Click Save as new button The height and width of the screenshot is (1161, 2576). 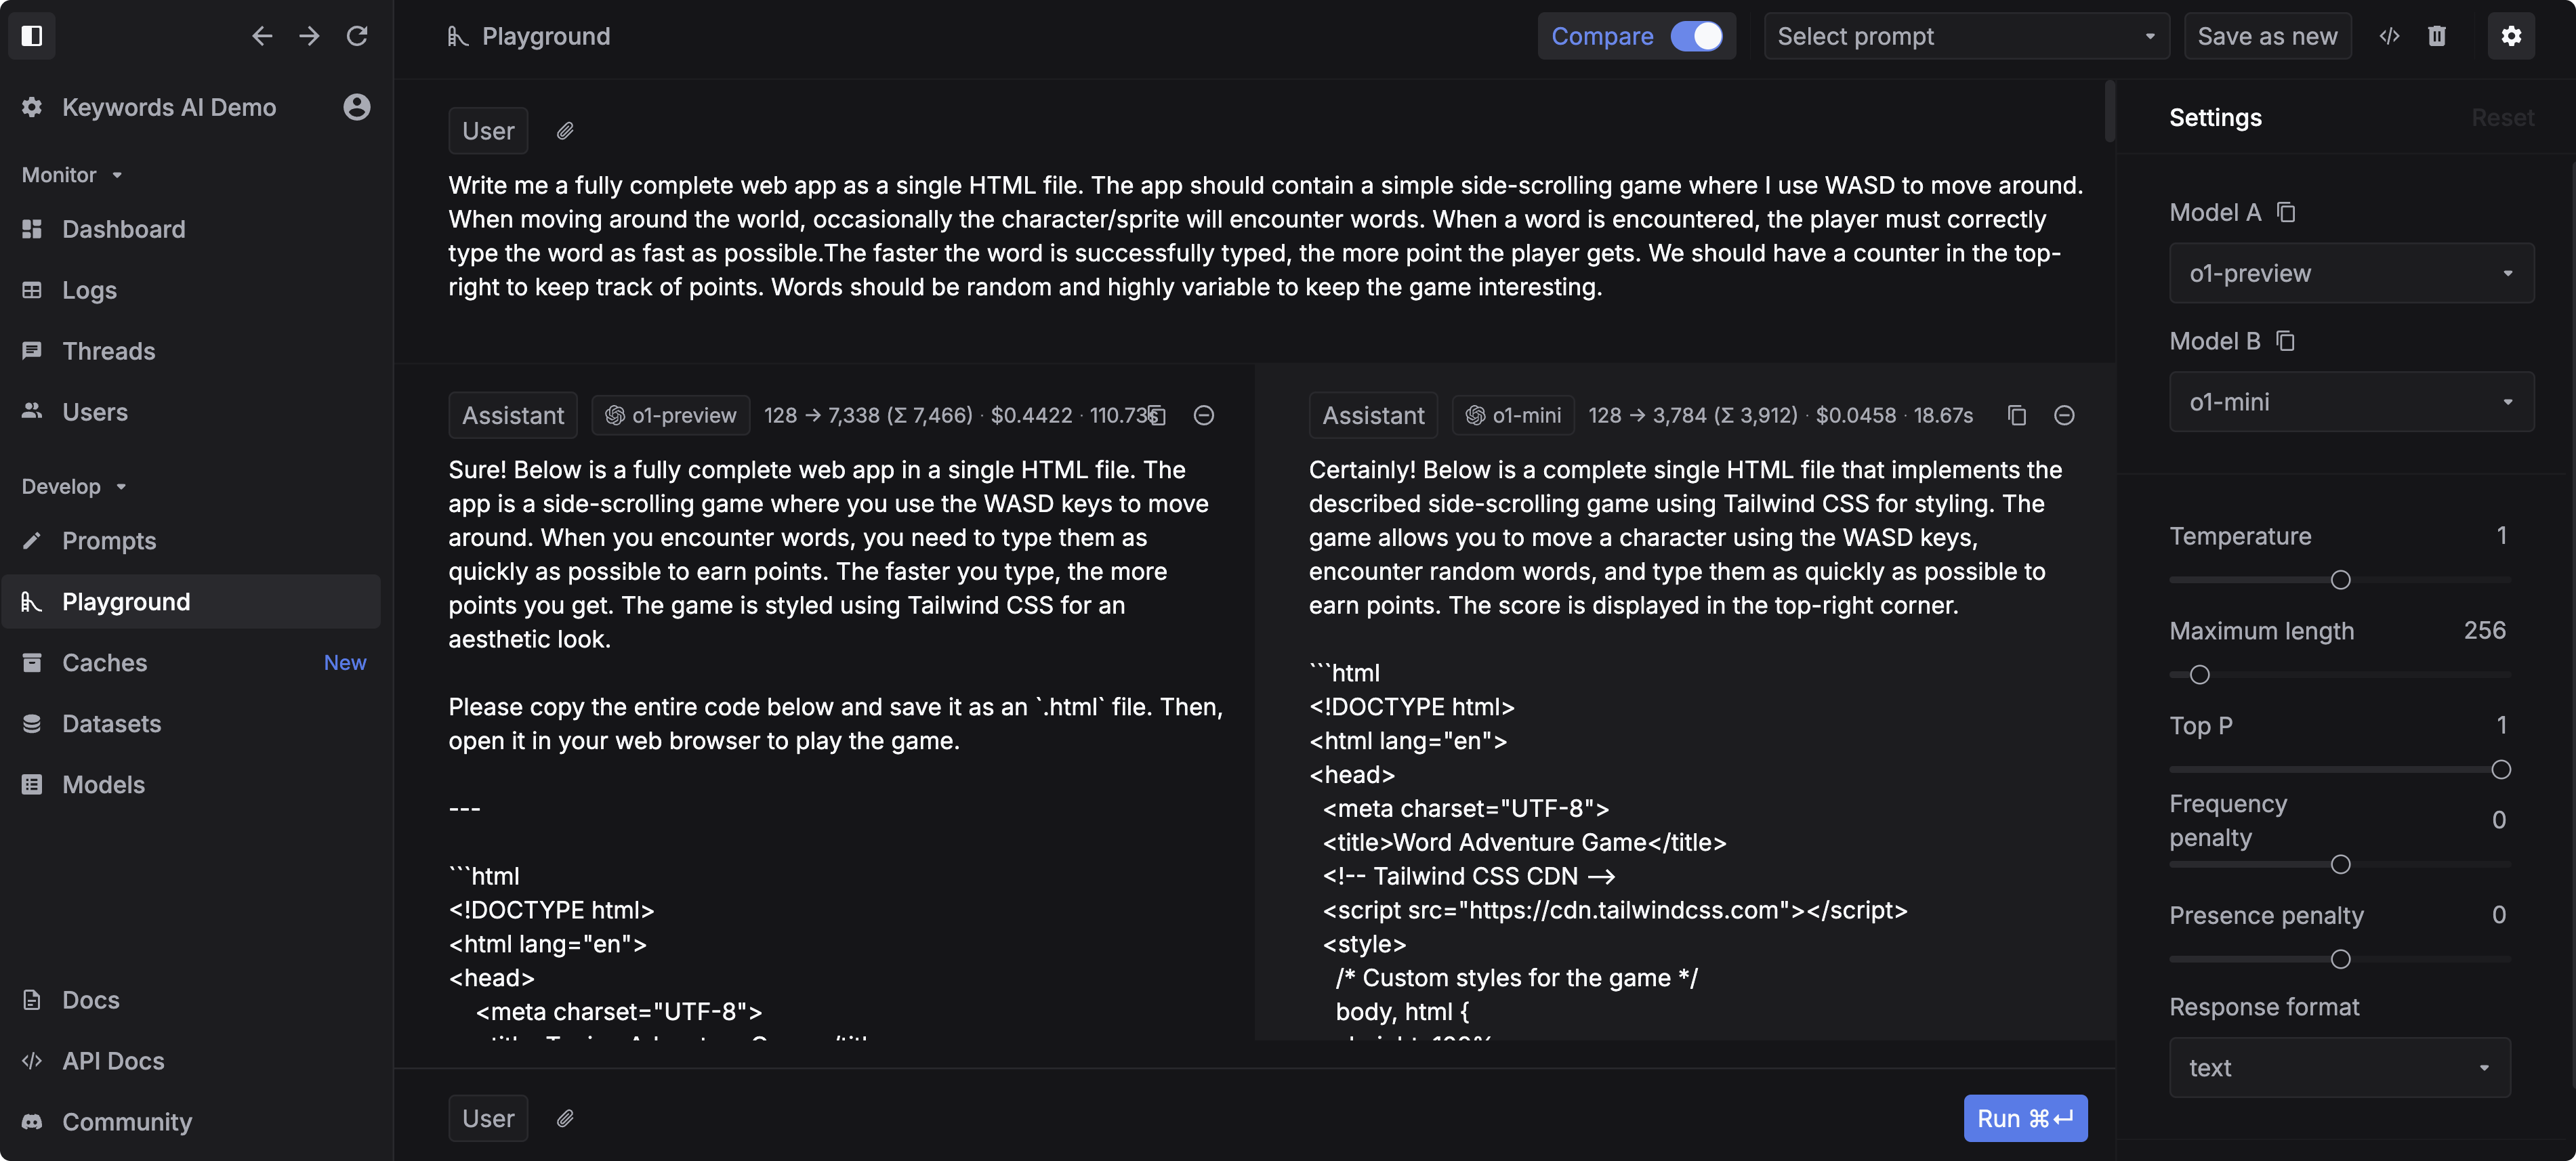click(2267, 36)
